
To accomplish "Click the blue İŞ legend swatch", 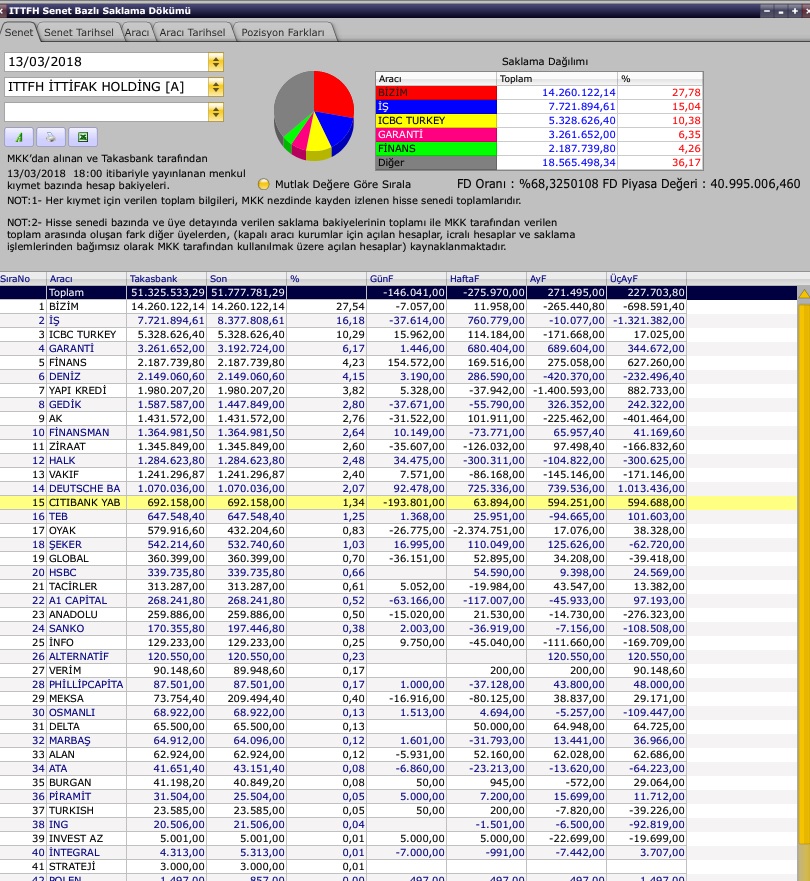I will (x=436, y=107).
